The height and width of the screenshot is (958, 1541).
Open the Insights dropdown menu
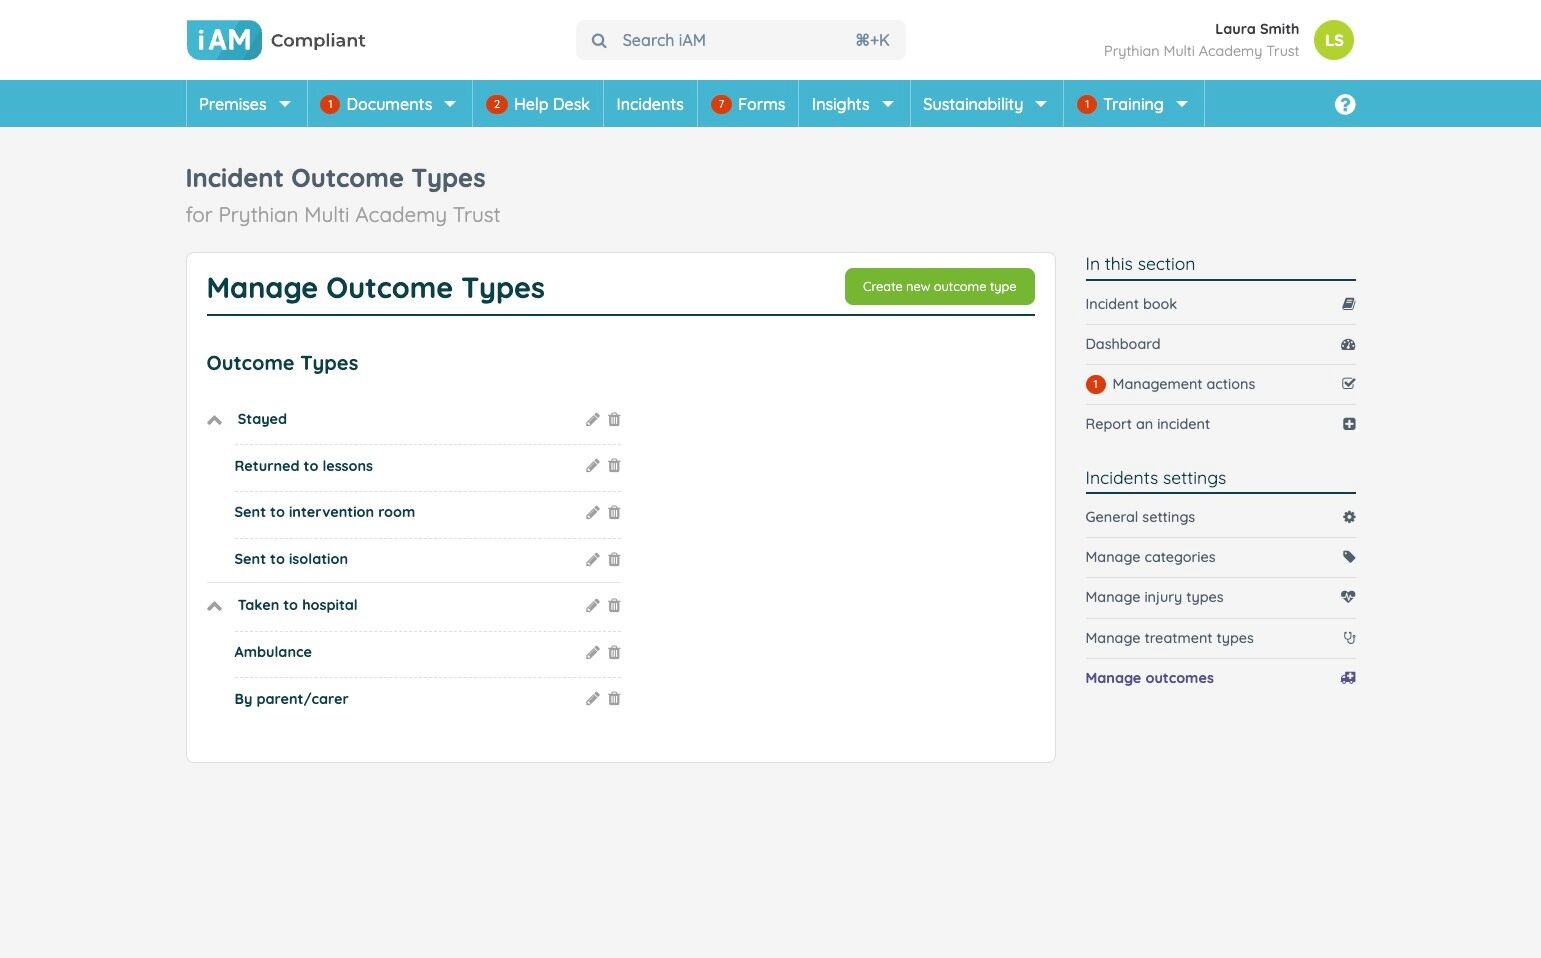pyautogui.click(x=854, y=104)
